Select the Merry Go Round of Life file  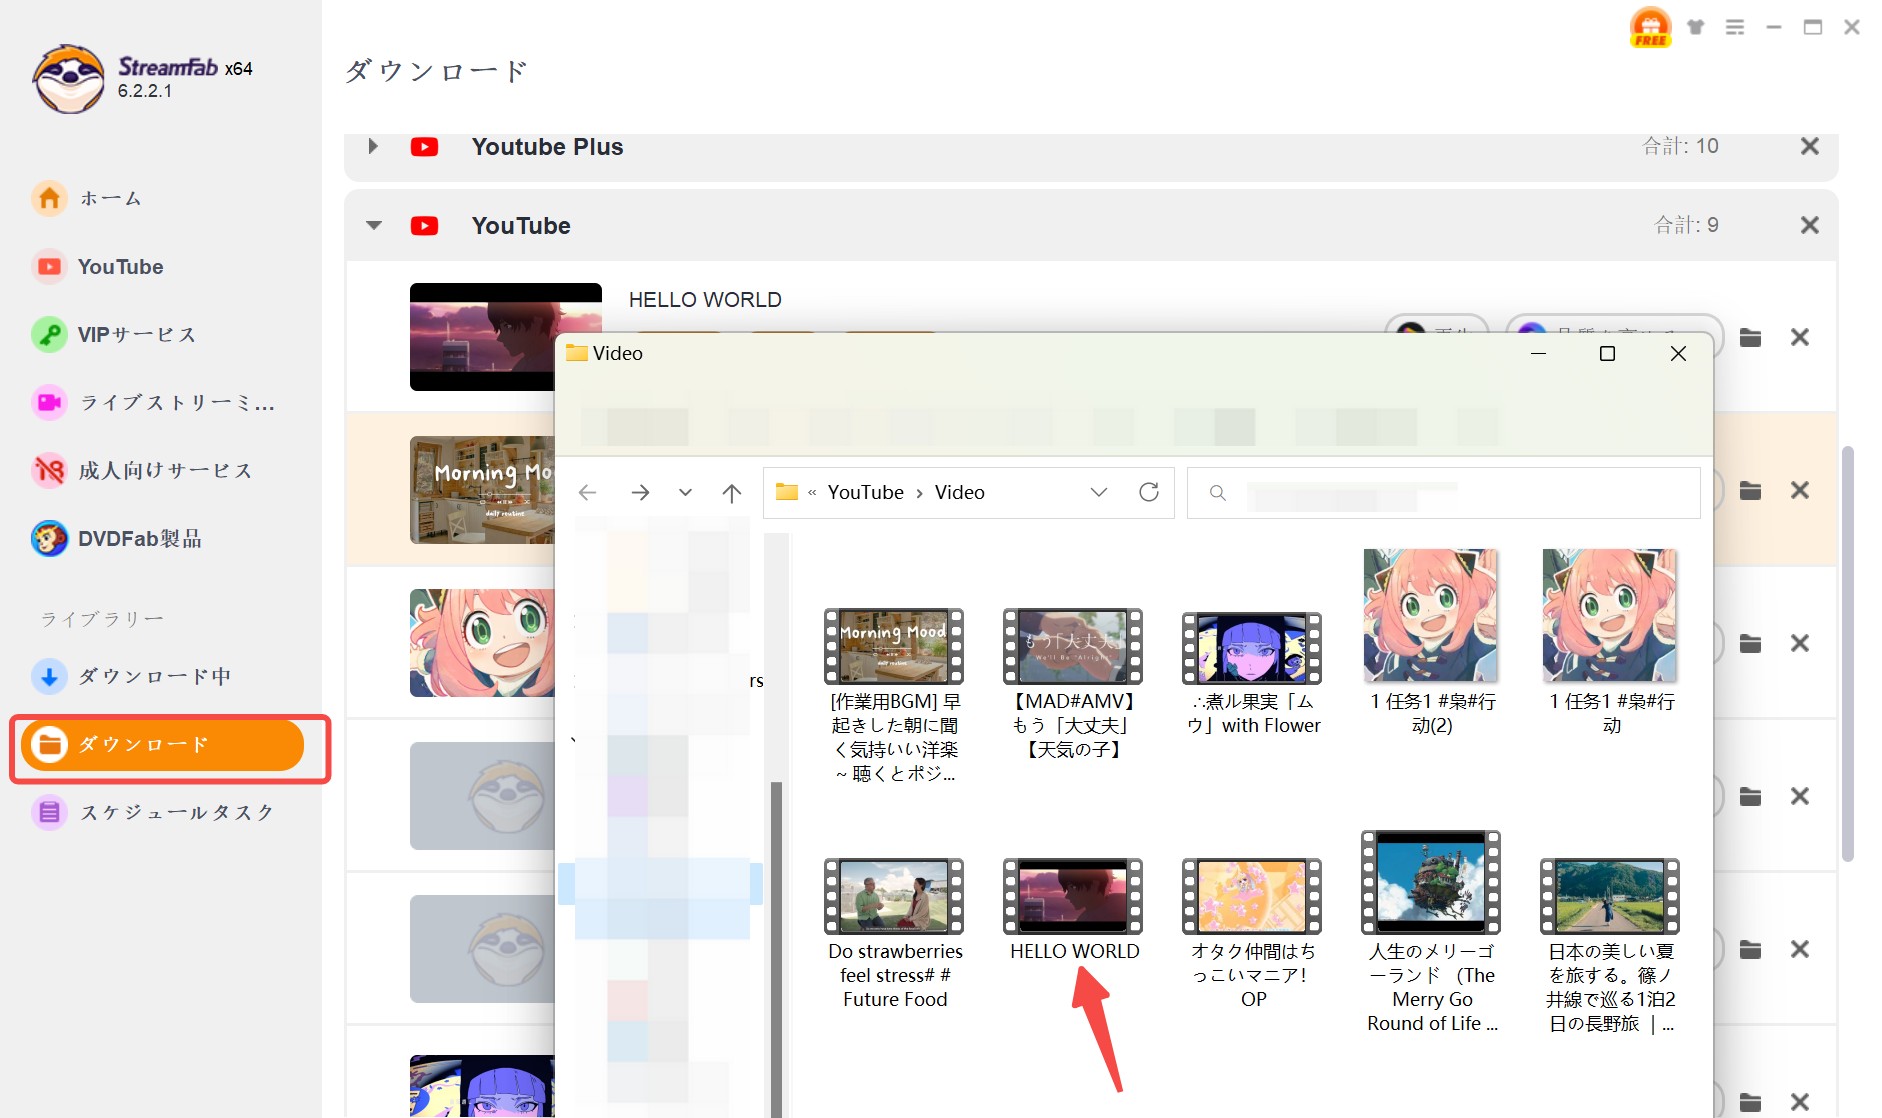(1432, 932)
